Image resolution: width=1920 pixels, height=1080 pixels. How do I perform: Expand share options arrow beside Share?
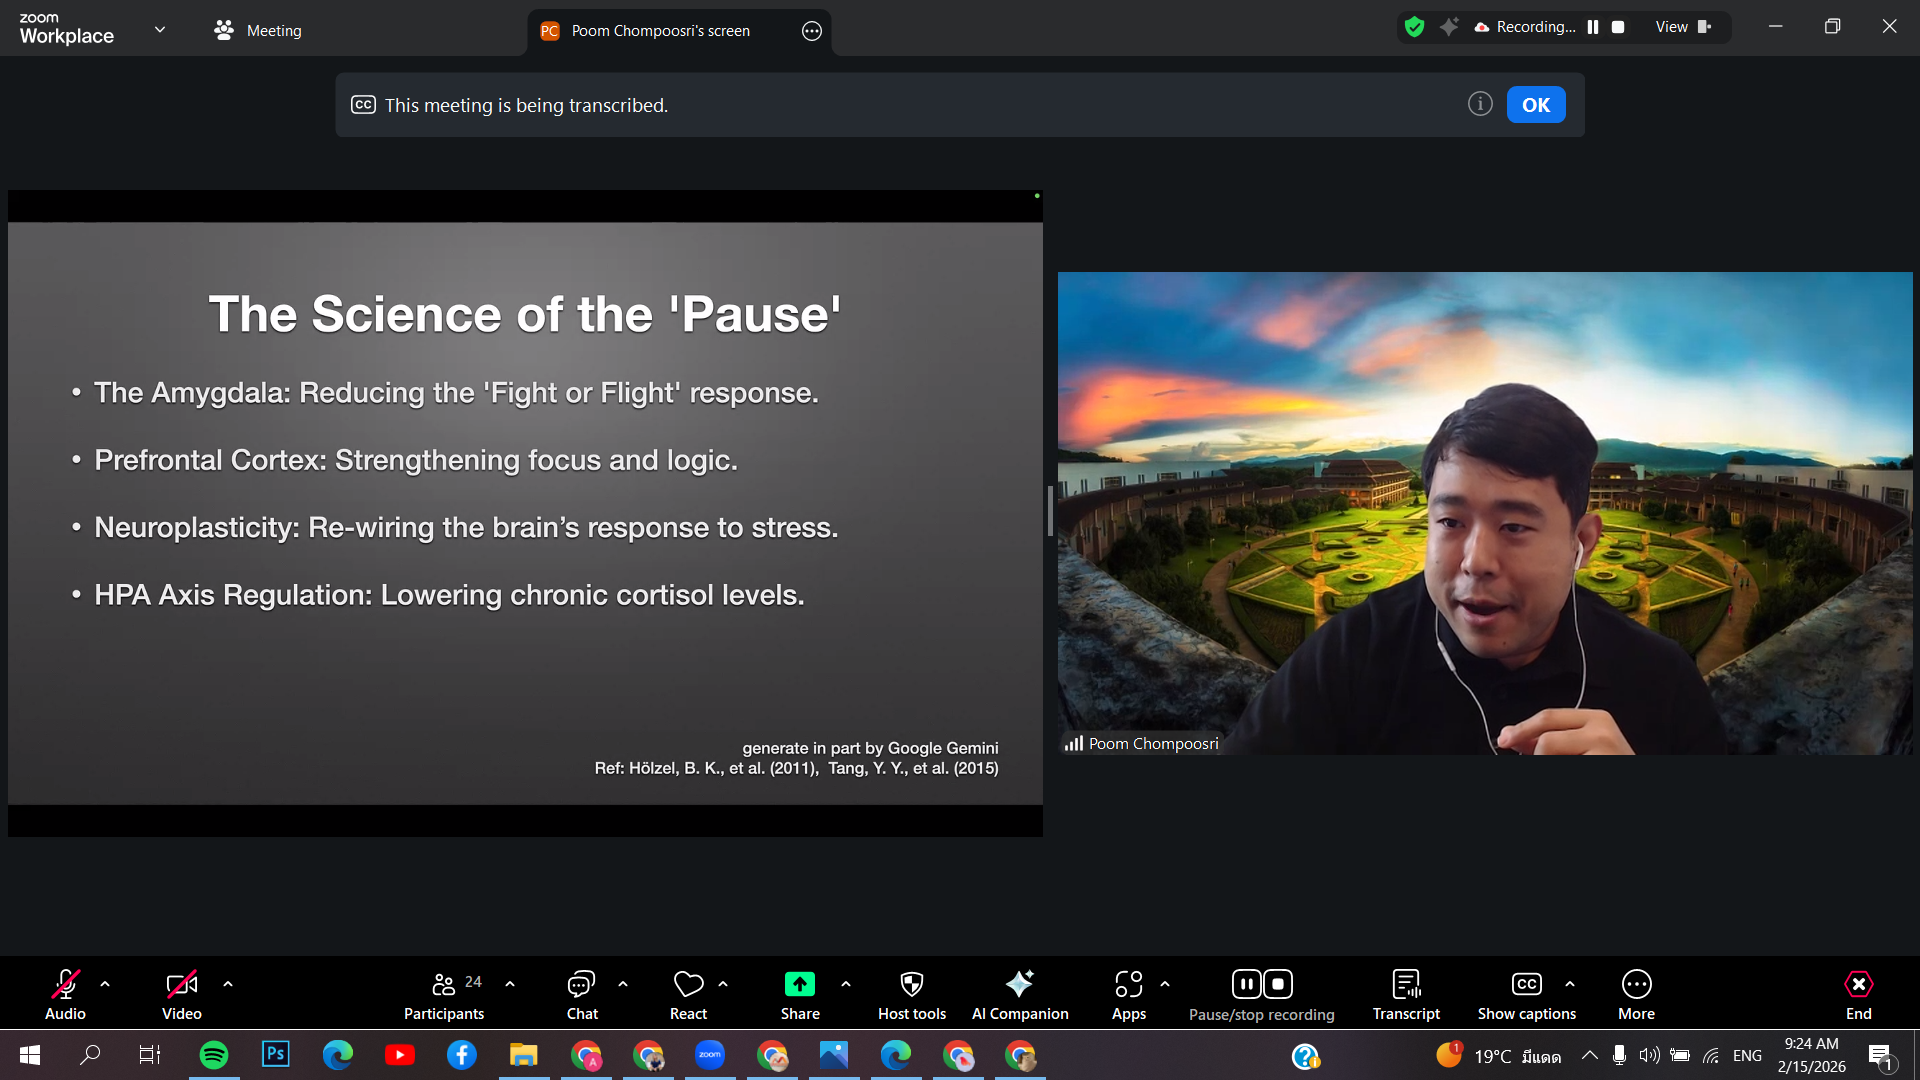point(846,984)
